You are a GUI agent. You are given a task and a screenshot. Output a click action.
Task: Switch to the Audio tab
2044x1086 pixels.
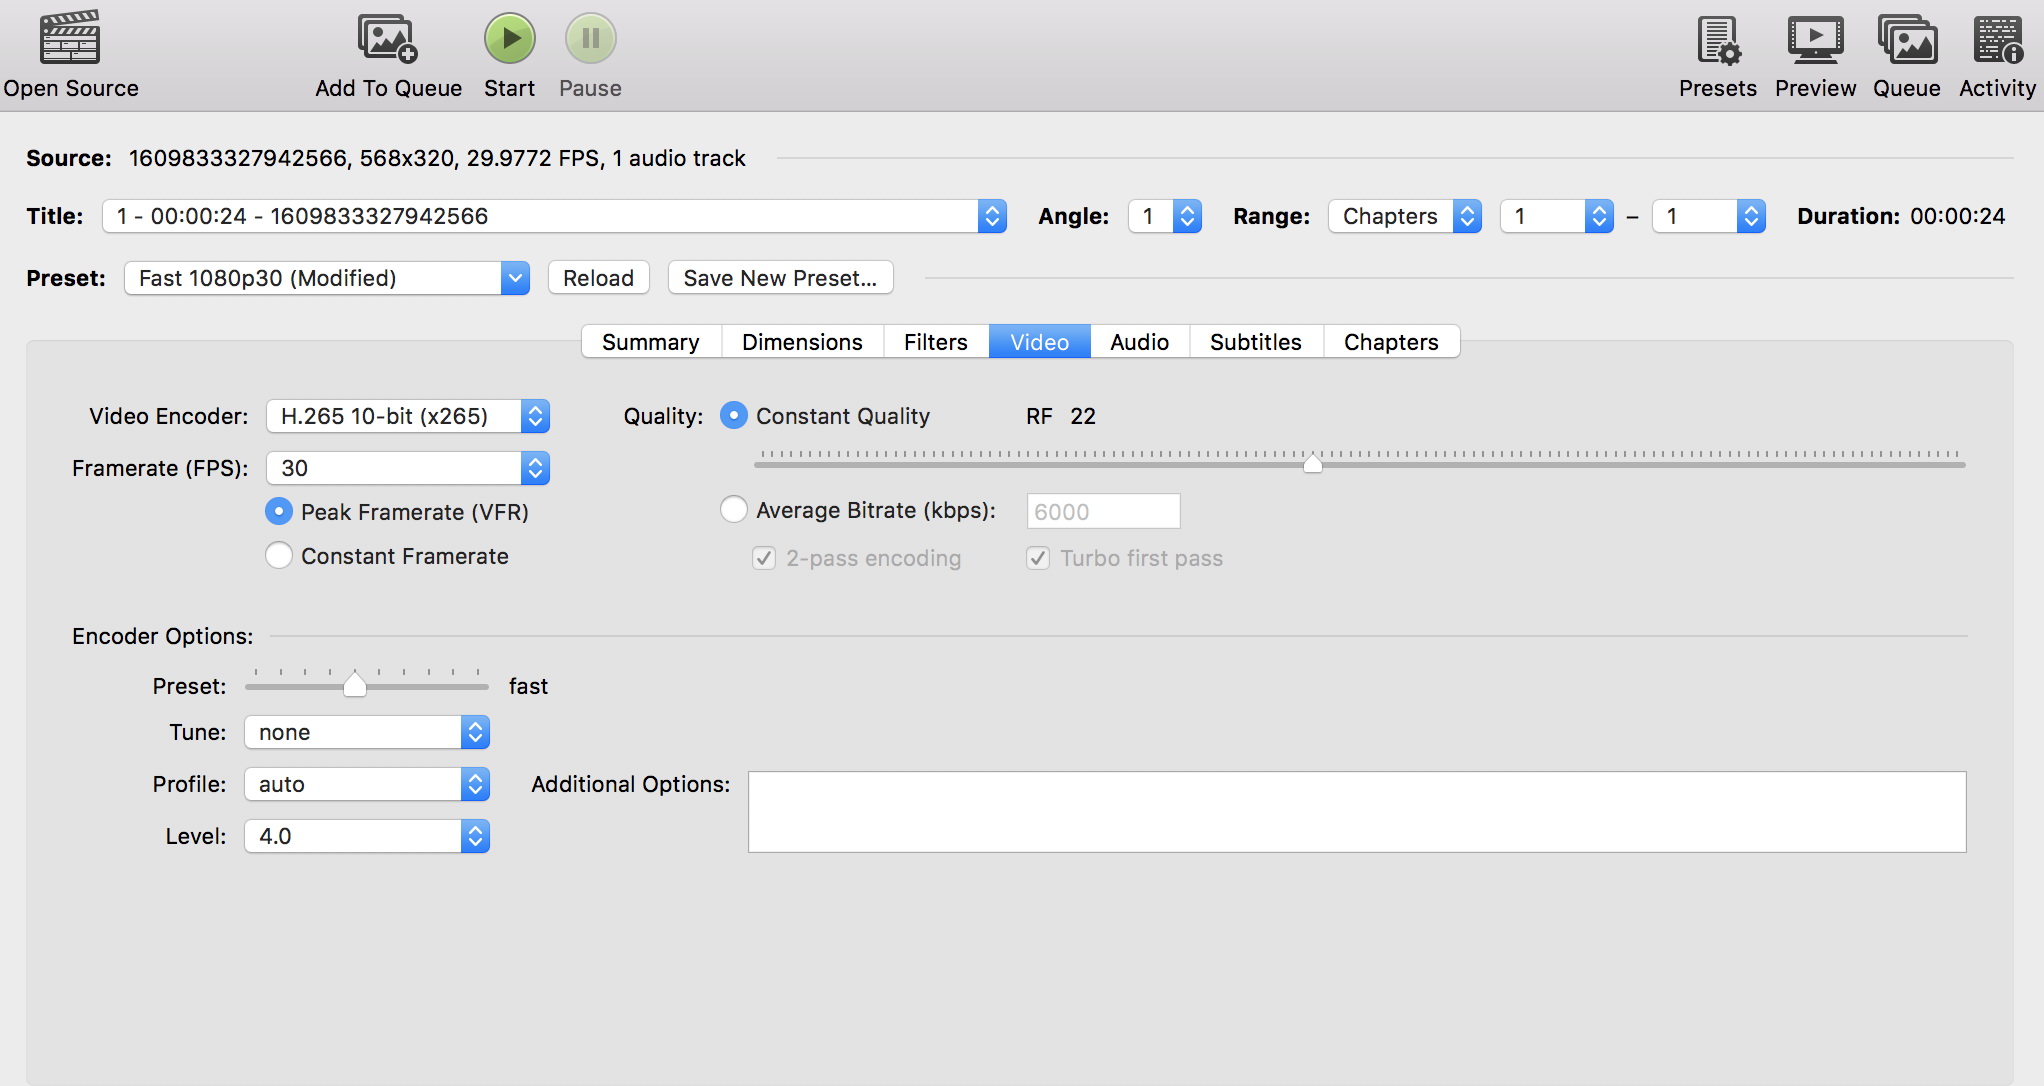pyautogui.click(x=1139, y=342)
